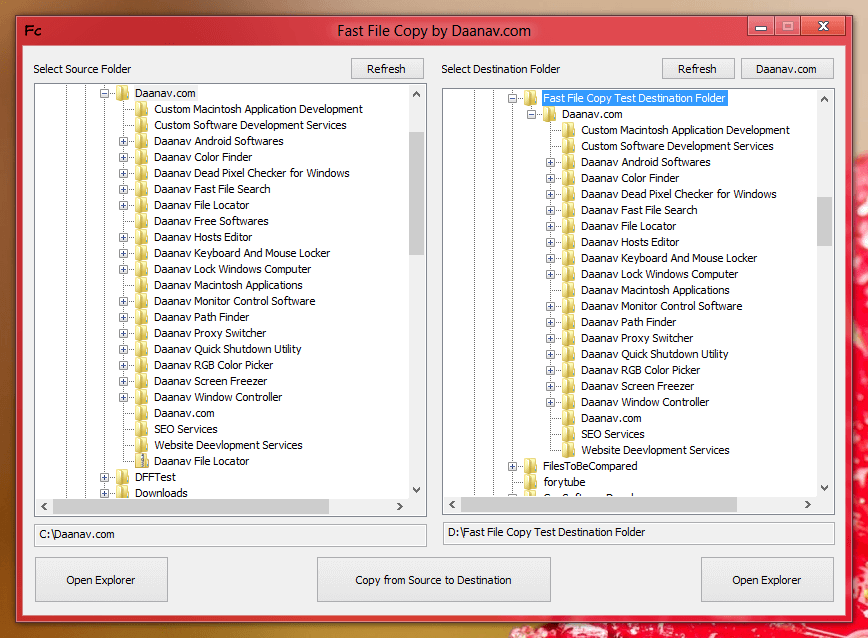This screenshot has height=638, width=868.
Task: Select Daanav Macintosh Applications in source tree
Action: 228,285
